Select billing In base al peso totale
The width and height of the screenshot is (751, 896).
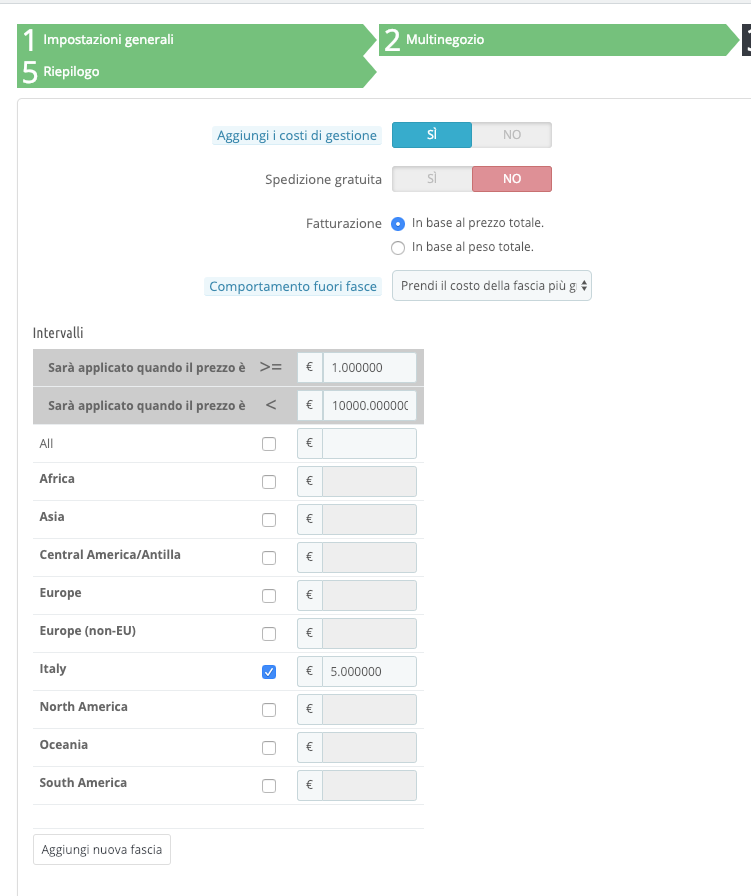point(398,247)
